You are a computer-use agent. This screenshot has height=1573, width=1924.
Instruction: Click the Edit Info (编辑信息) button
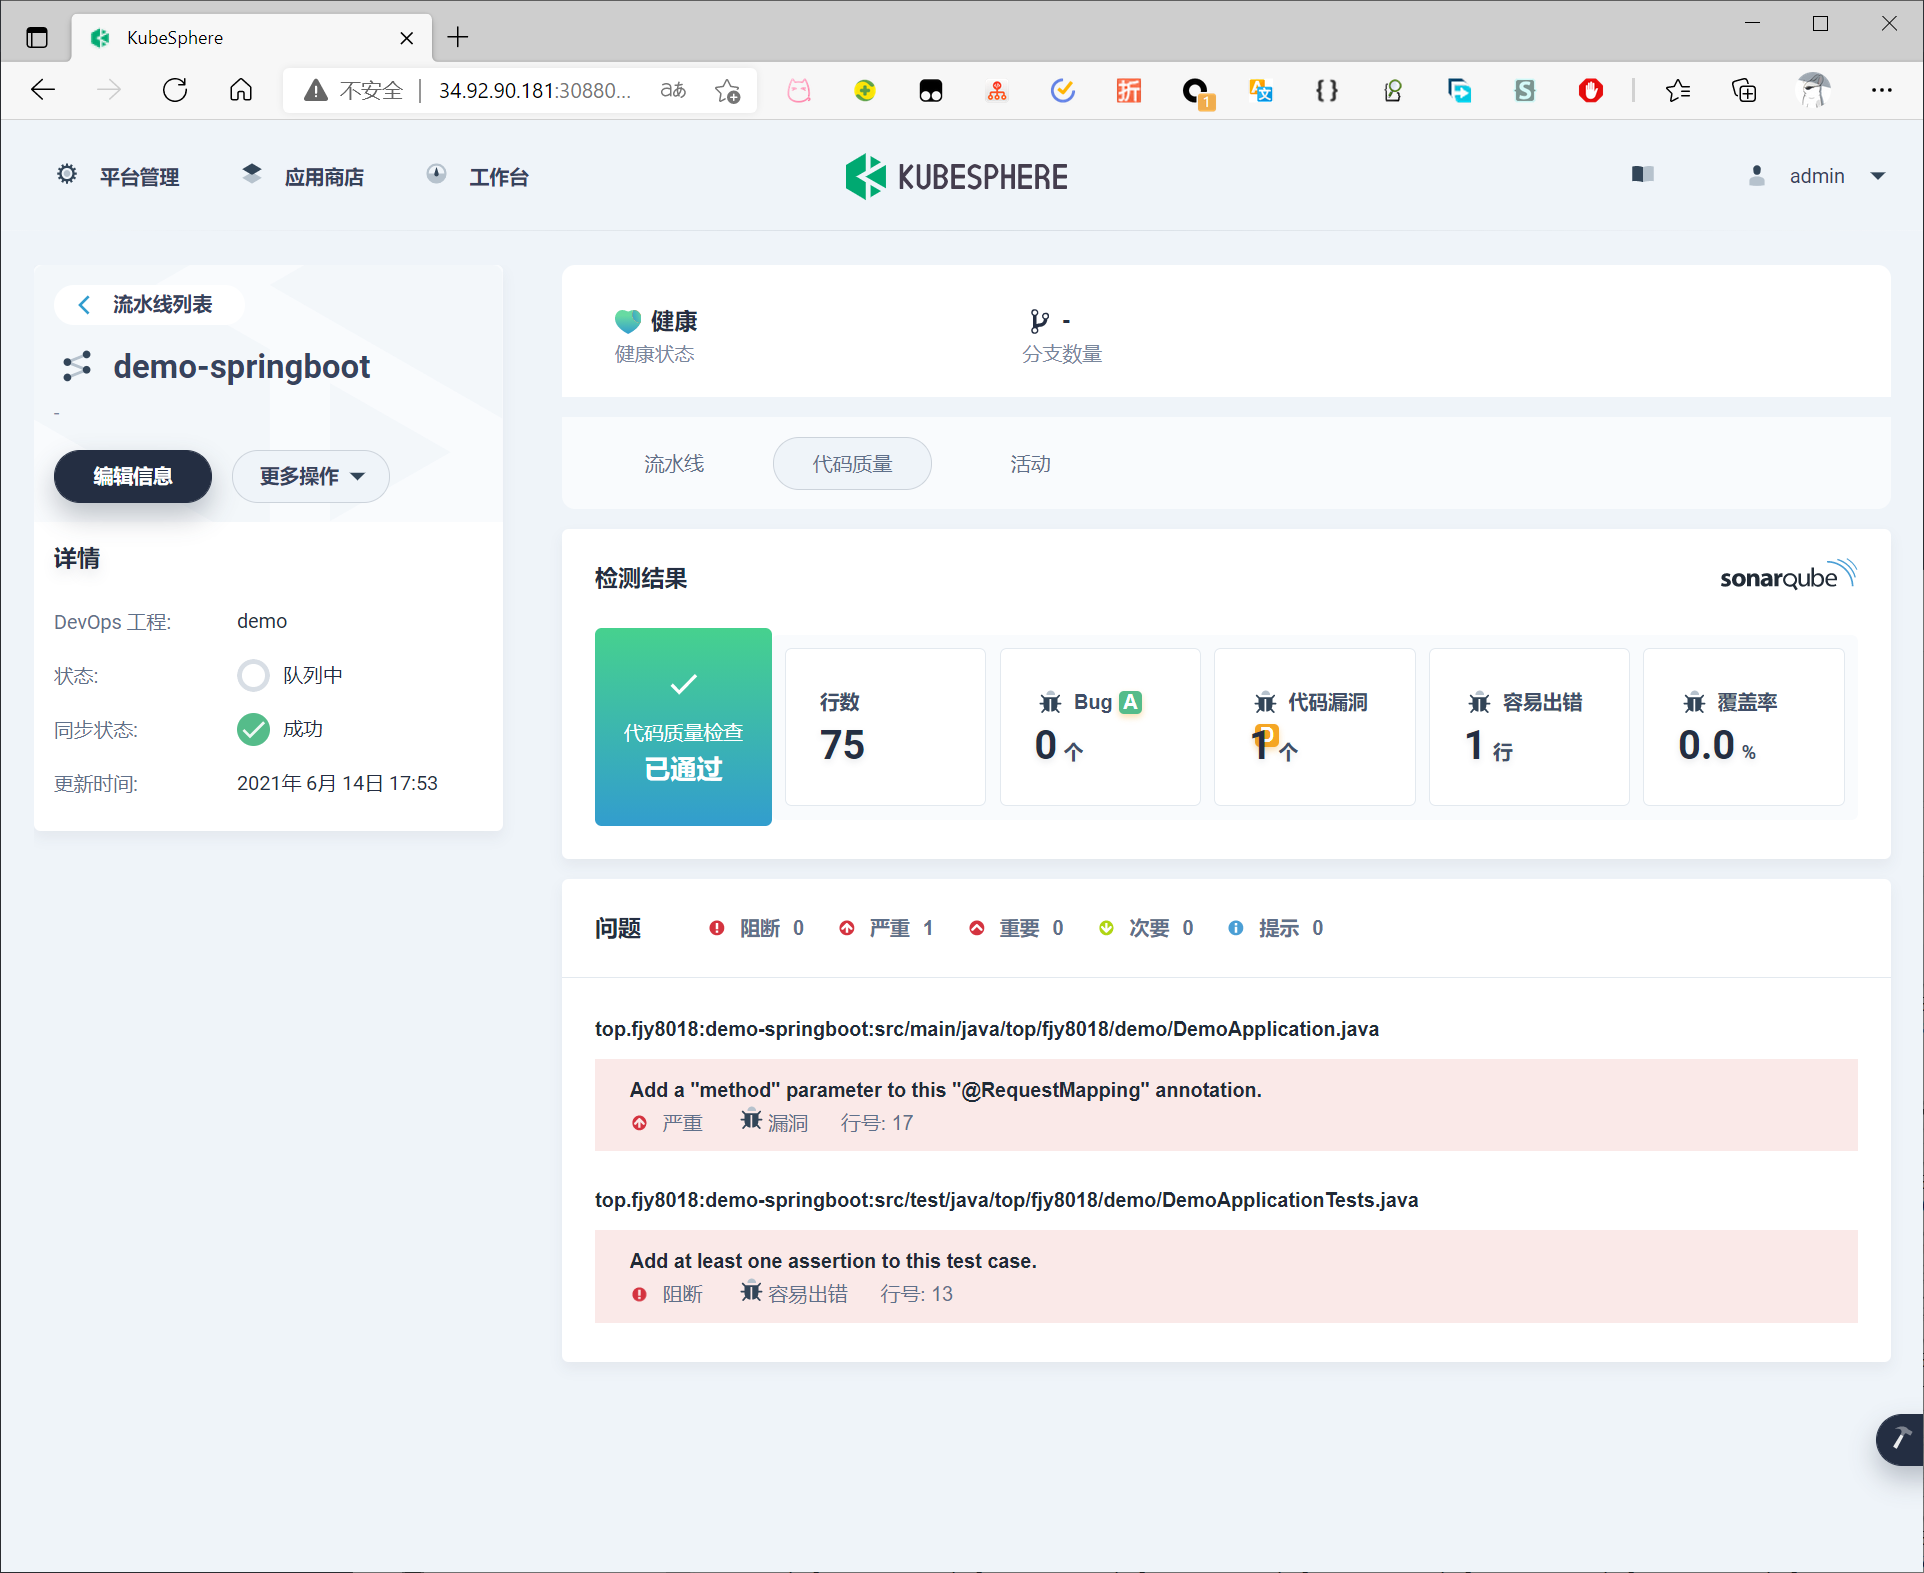click(133, 476)
